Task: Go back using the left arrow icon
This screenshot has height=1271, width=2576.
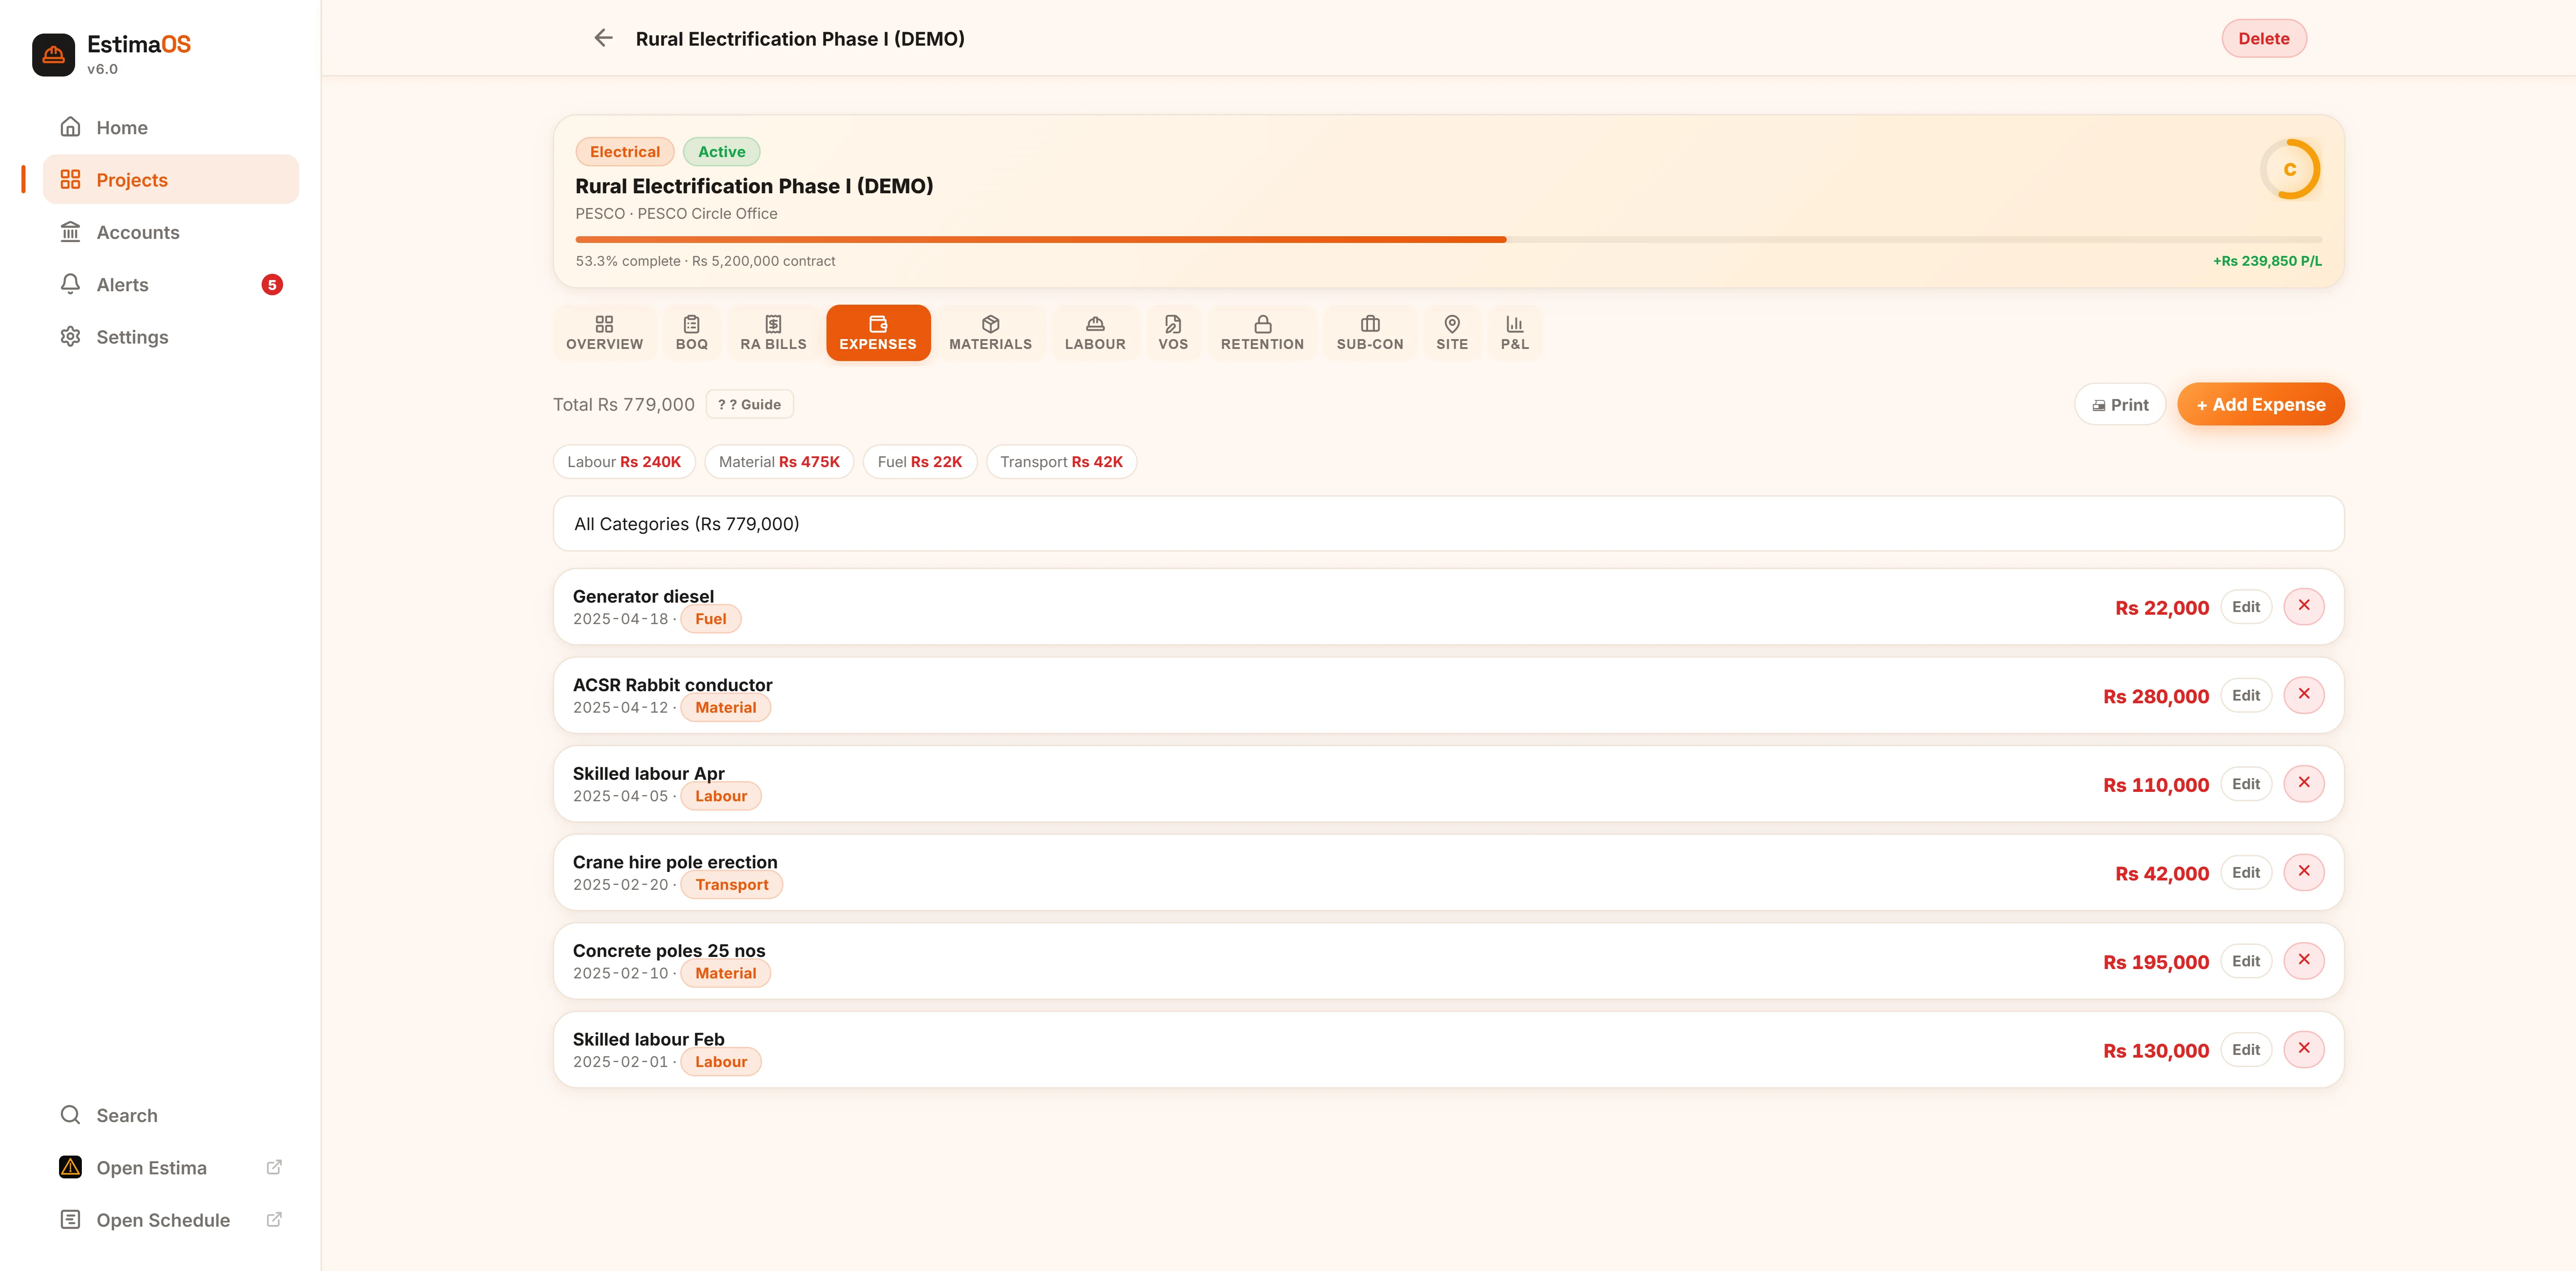Action: pyautogui.click(x=603, y=38)
